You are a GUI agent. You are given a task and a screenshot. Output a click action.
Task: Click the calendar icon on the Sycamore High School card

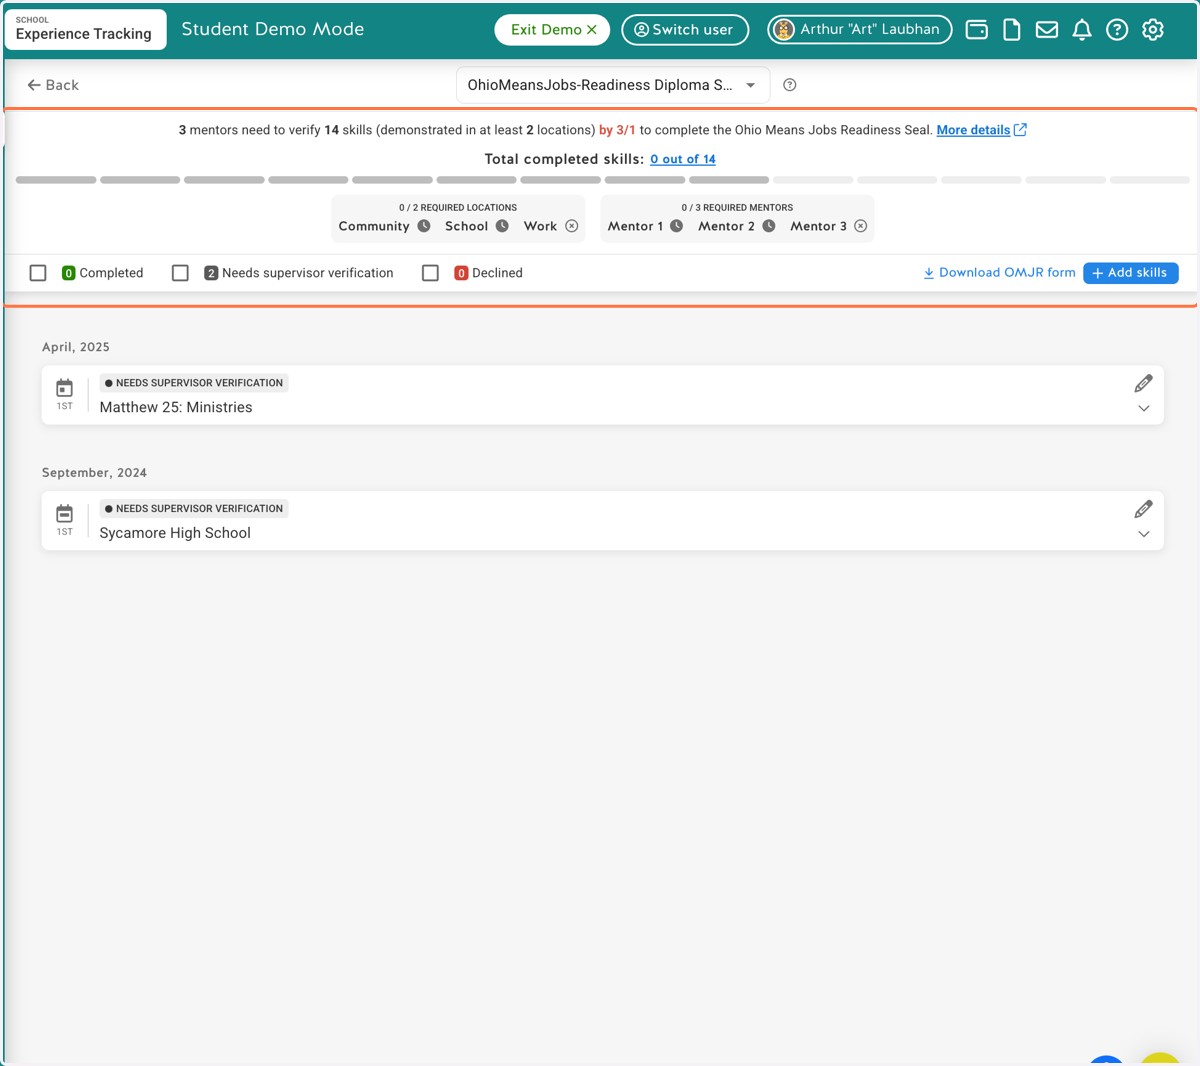64,514
